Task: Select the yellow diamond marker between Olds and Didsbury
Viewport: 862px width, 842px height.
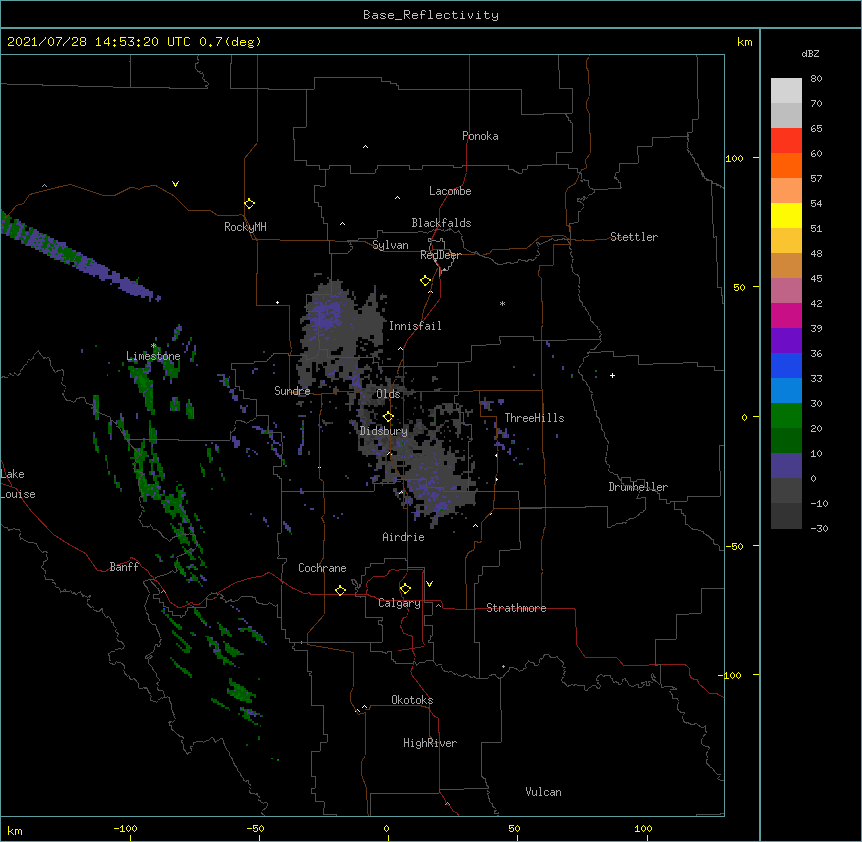Action: click(388, 416)
